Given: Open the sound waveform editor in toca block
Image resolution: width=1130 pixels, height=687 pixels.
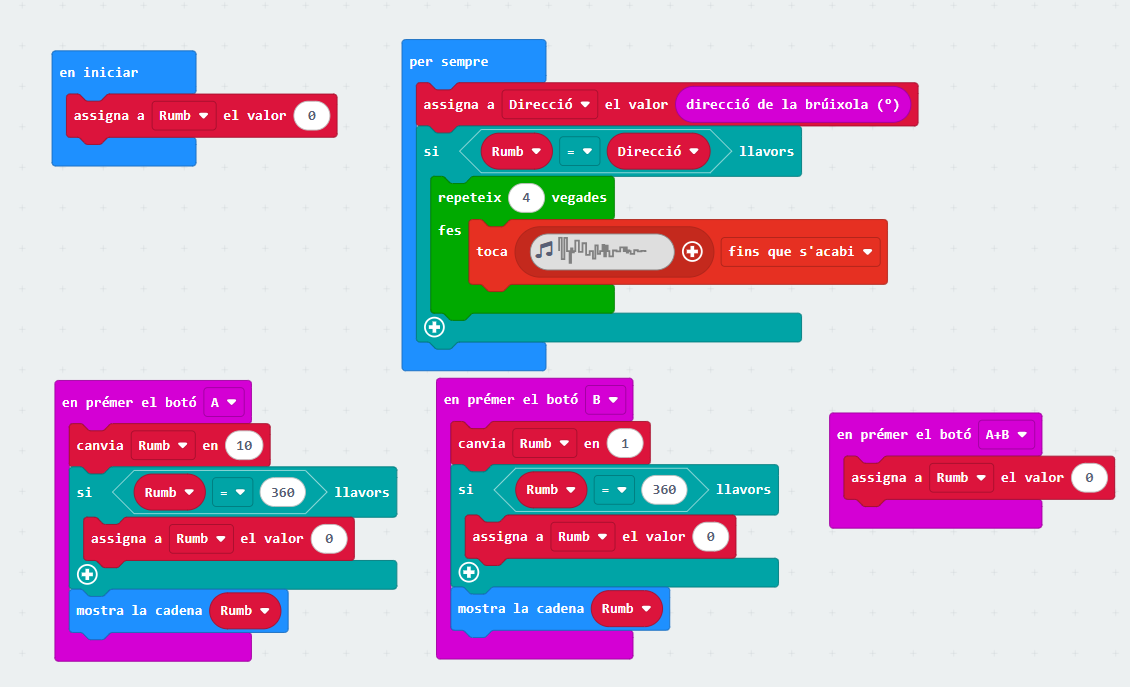Looking at the screenshot, I should pos(602,252).
